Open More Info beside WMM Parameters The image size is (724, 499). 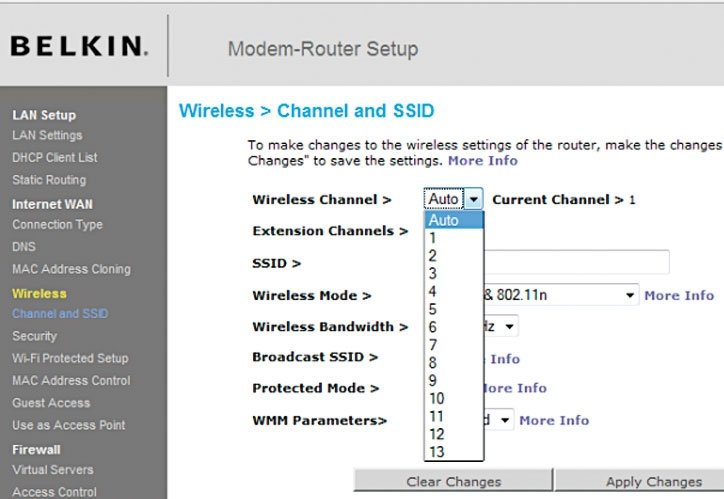click(x=554, y=420)
